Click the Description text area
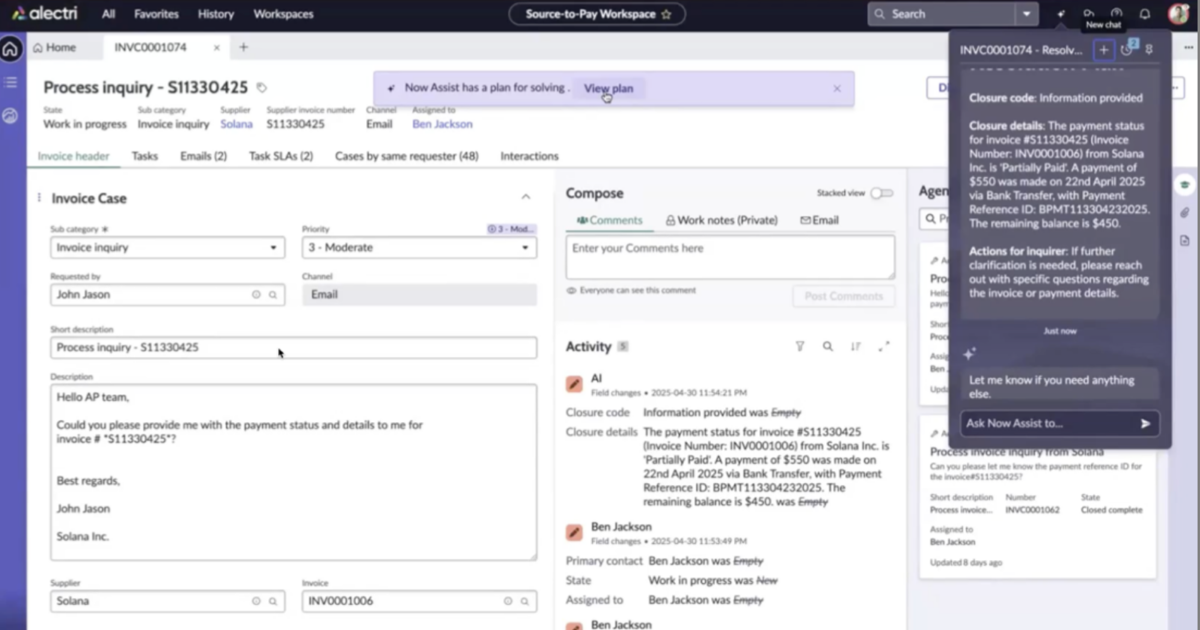Viewport: 1200px width, 630px height. click(293, 473)
